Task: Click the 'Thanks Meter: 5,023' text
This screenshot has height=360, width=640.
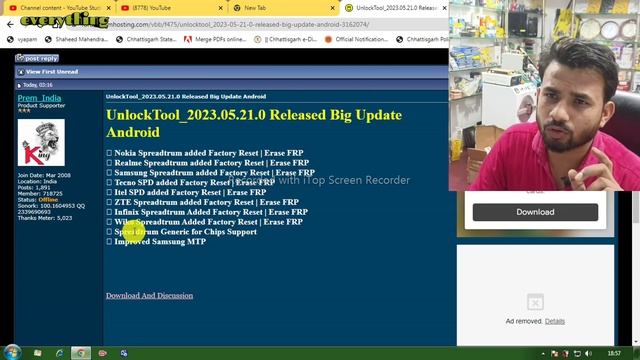Action: 45,218
